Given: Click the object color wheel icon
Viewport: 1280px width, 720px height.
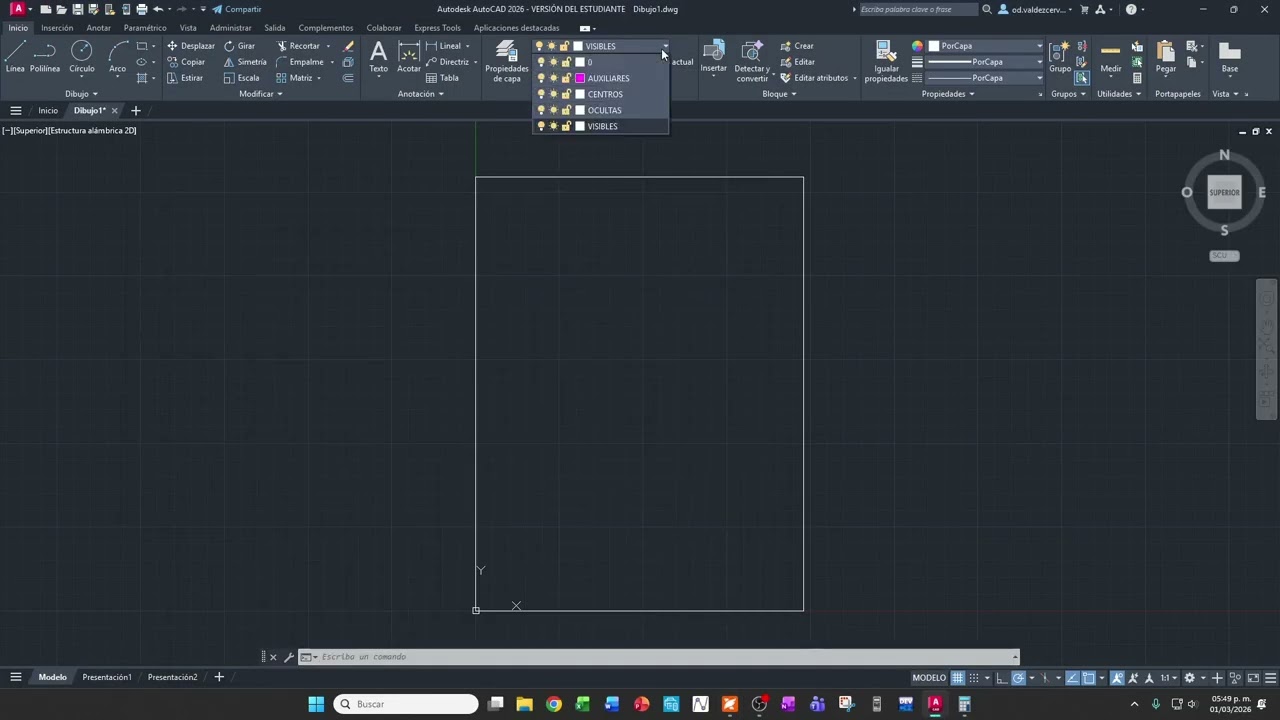Looking at the screenshot, I should click(917, 46).
